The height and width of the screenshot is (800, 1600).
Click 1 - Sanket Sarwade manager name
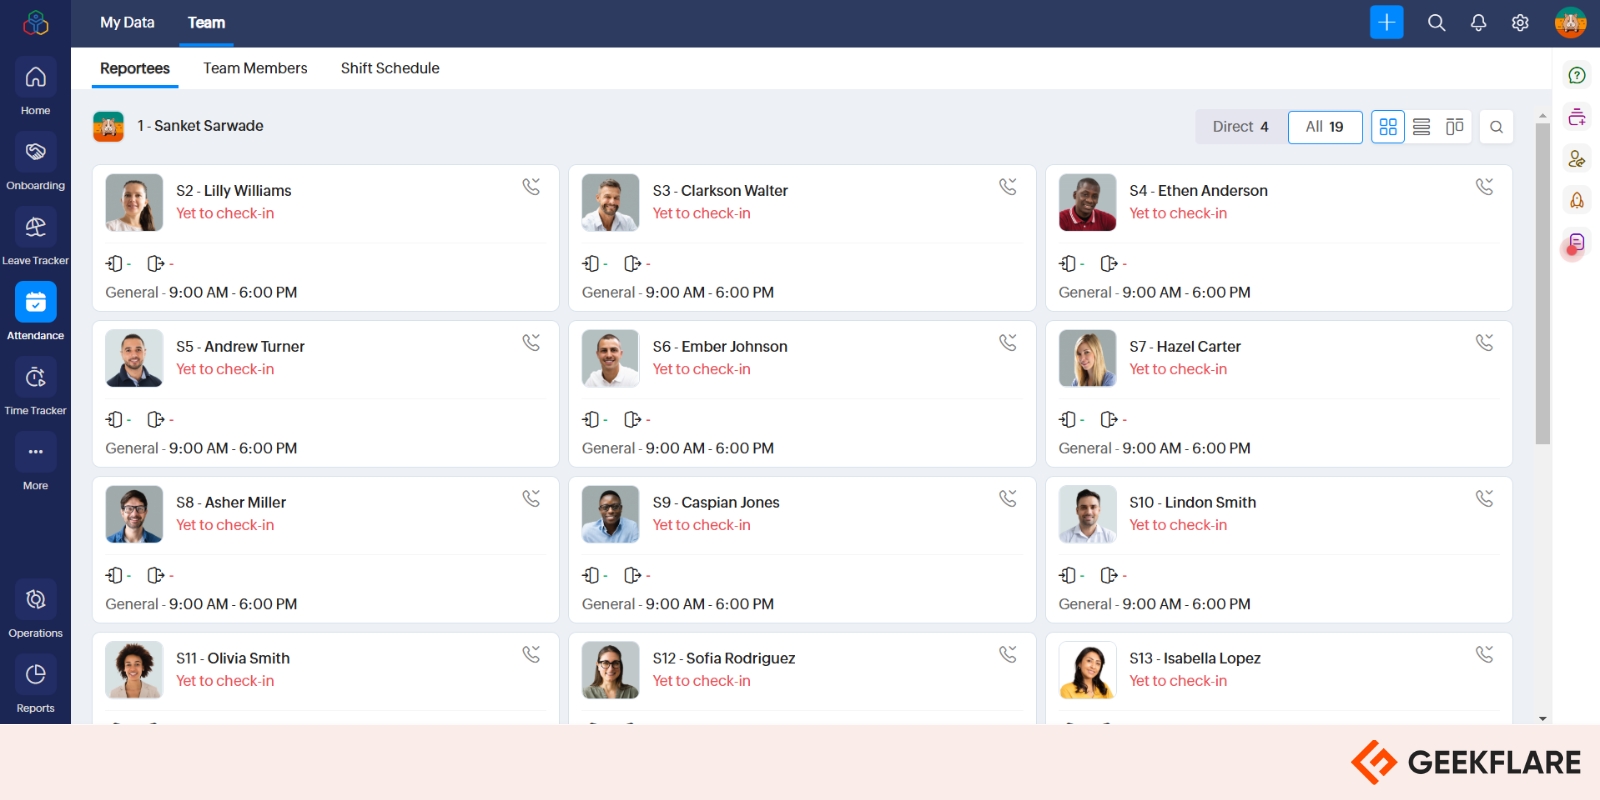coord(201,126)
